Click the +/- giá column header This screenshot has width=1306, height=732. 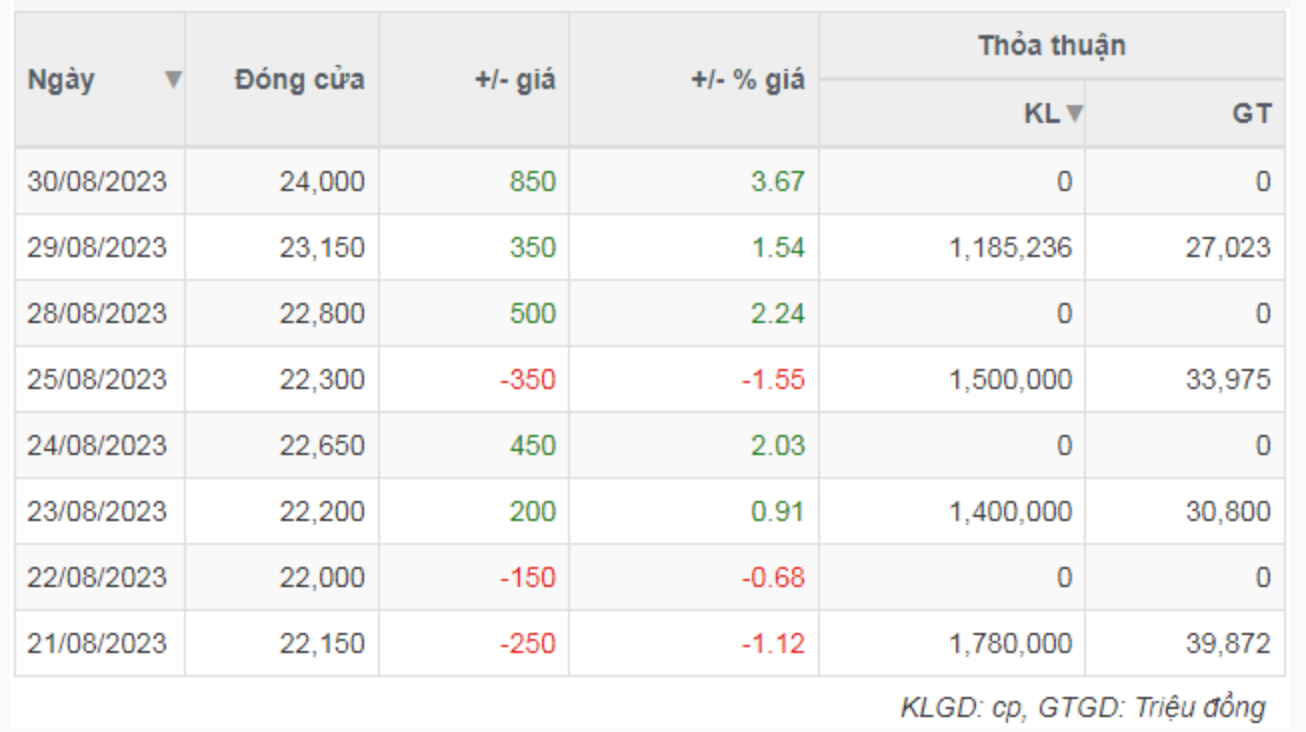coord(514,80)
